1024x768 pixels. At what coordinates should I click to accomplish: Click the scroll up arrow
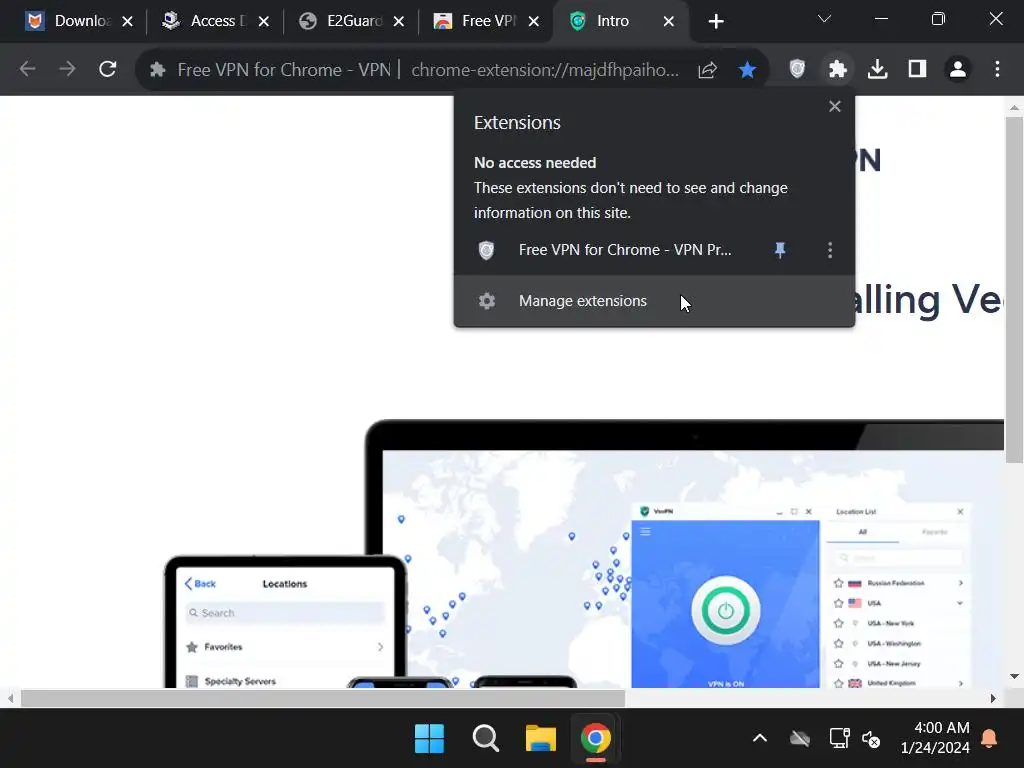point(1014,107)
